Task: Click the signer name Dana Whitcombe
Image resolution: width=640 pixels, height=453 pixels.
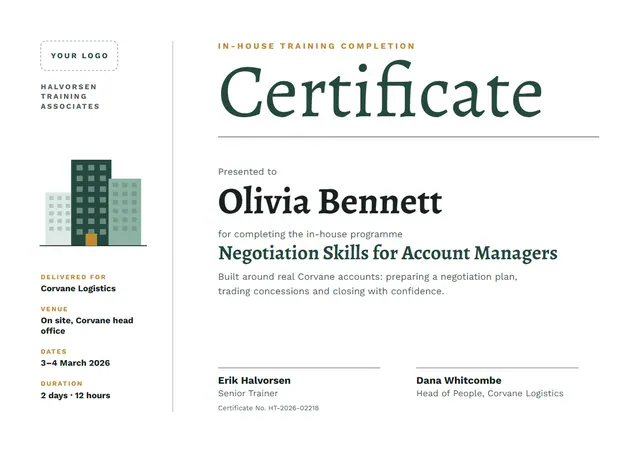Action: click(x=459, y=381)
